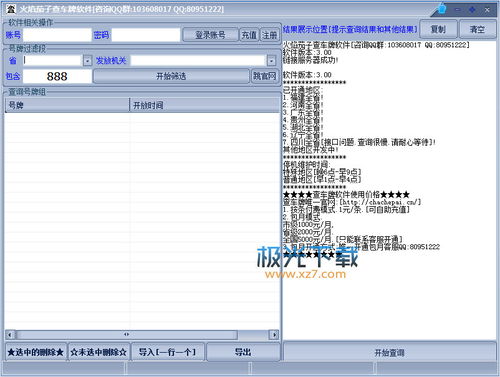Click the 登录账号 login button

210,35
